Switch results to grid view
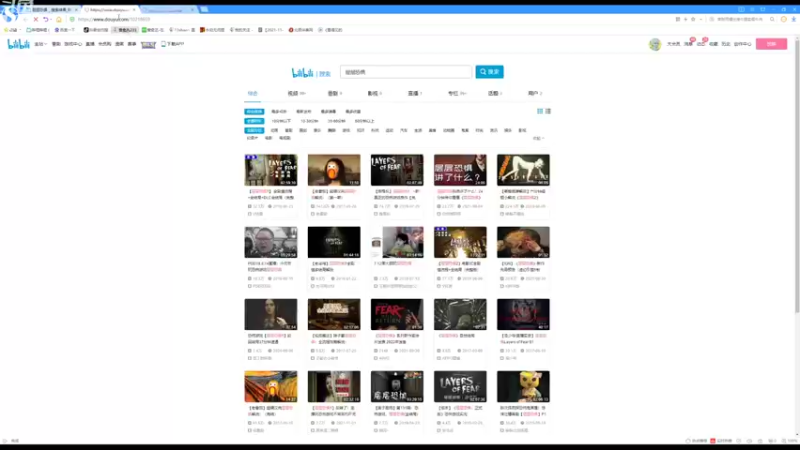 (x=540, y=111)
